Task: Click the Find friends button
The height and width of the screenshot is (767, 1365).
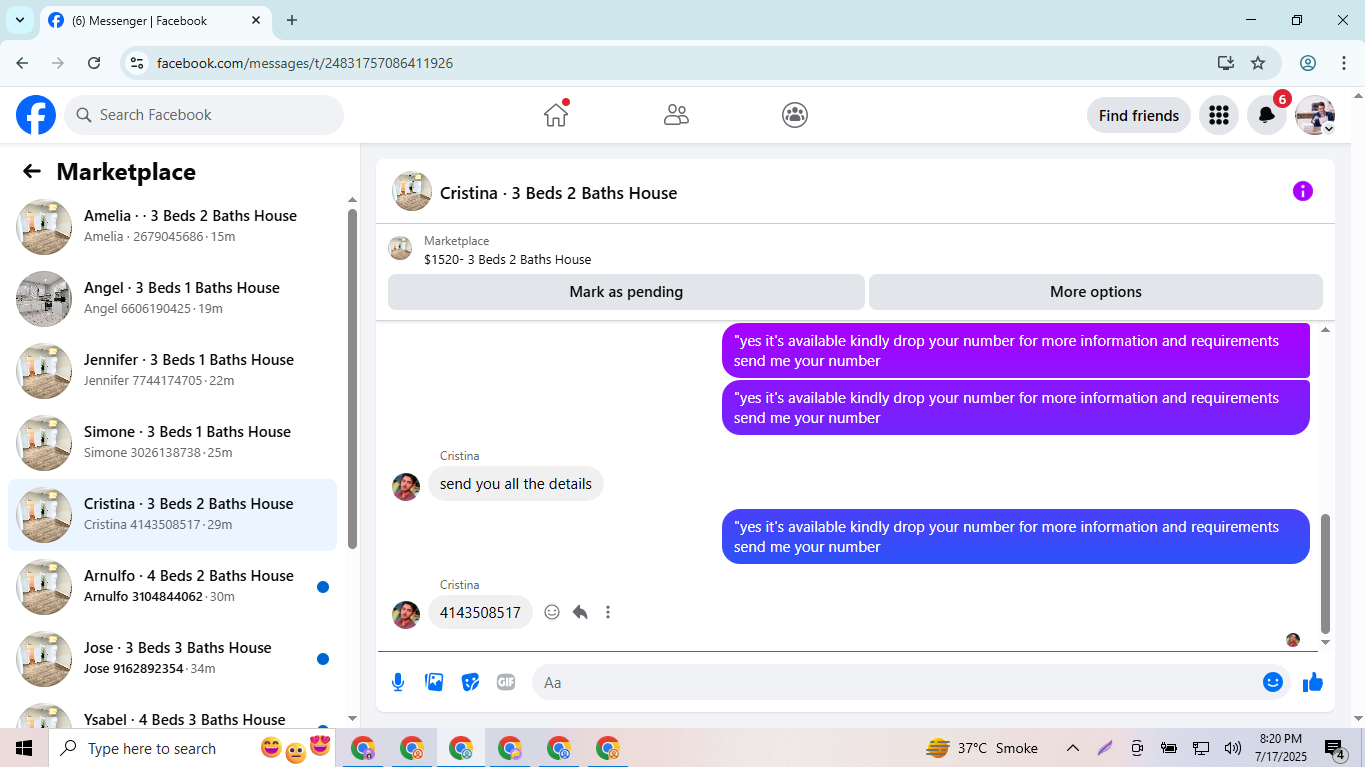Action: [x=1138, y=115]
